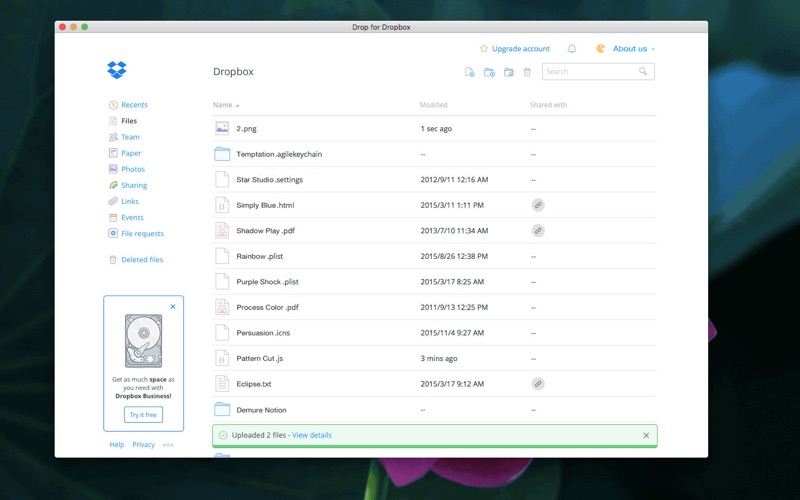
Task: Select the 2.png file name
Action: tap(246, 129)
